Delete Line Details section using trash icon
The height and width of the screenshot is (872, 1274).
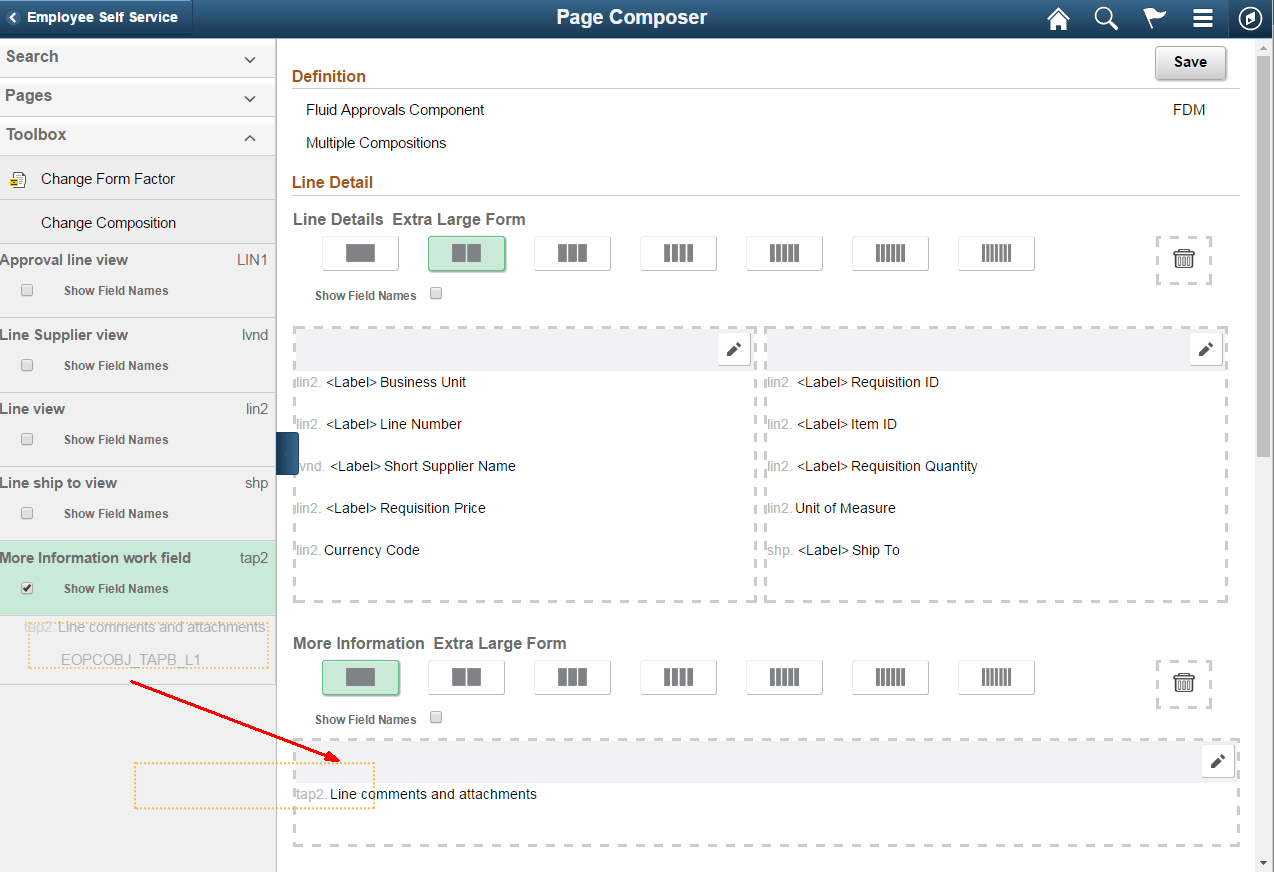point(1184,259)
